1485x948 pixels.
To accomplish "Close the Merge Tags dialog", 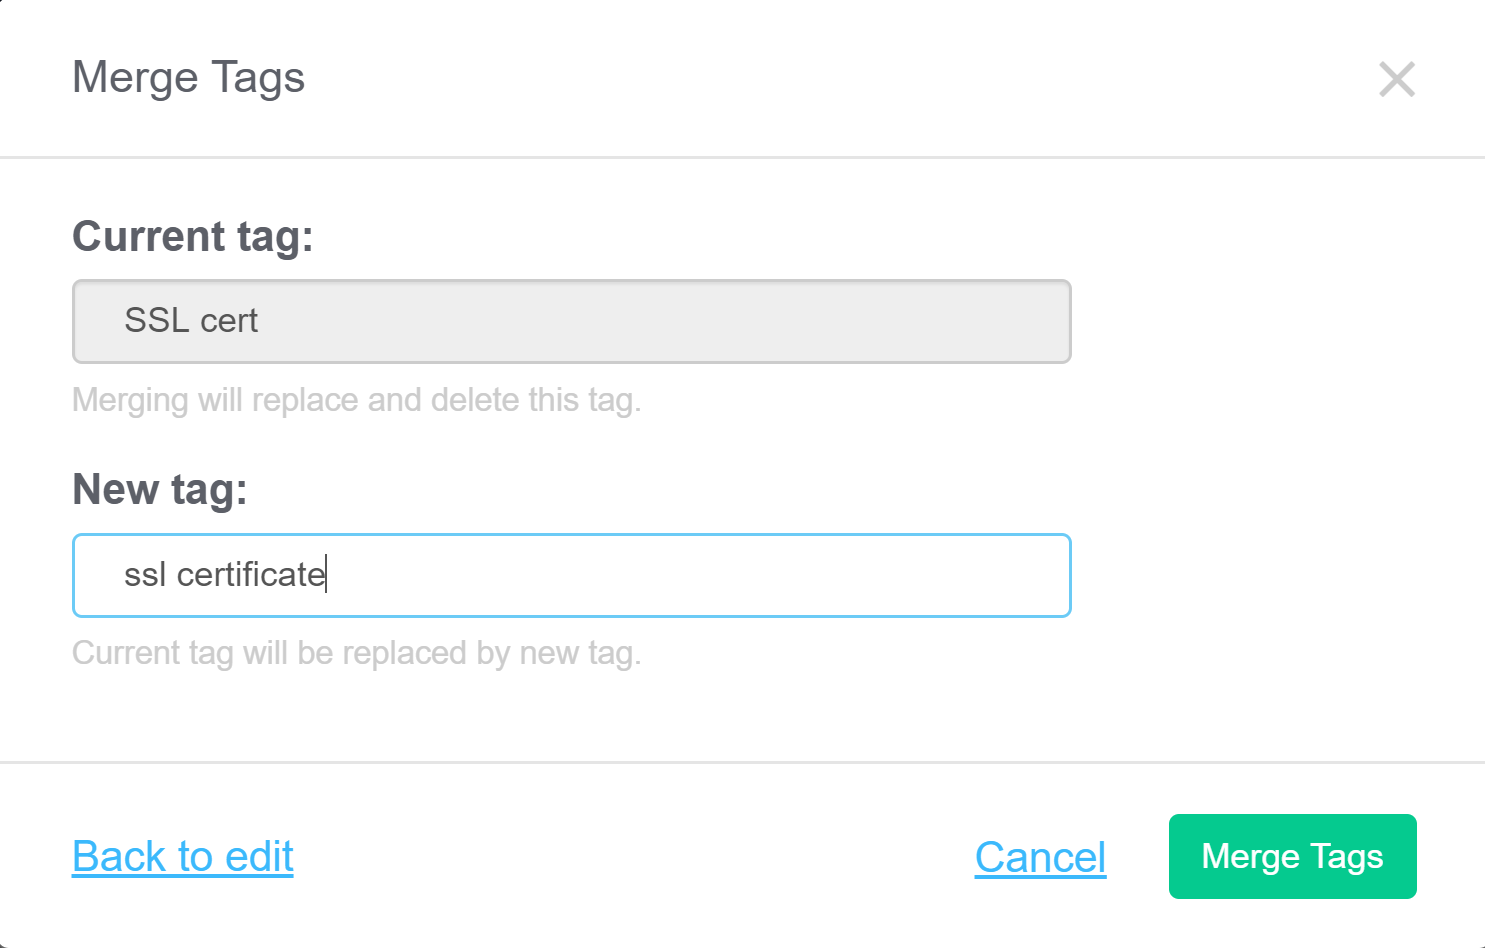I will pos(1396,79).
